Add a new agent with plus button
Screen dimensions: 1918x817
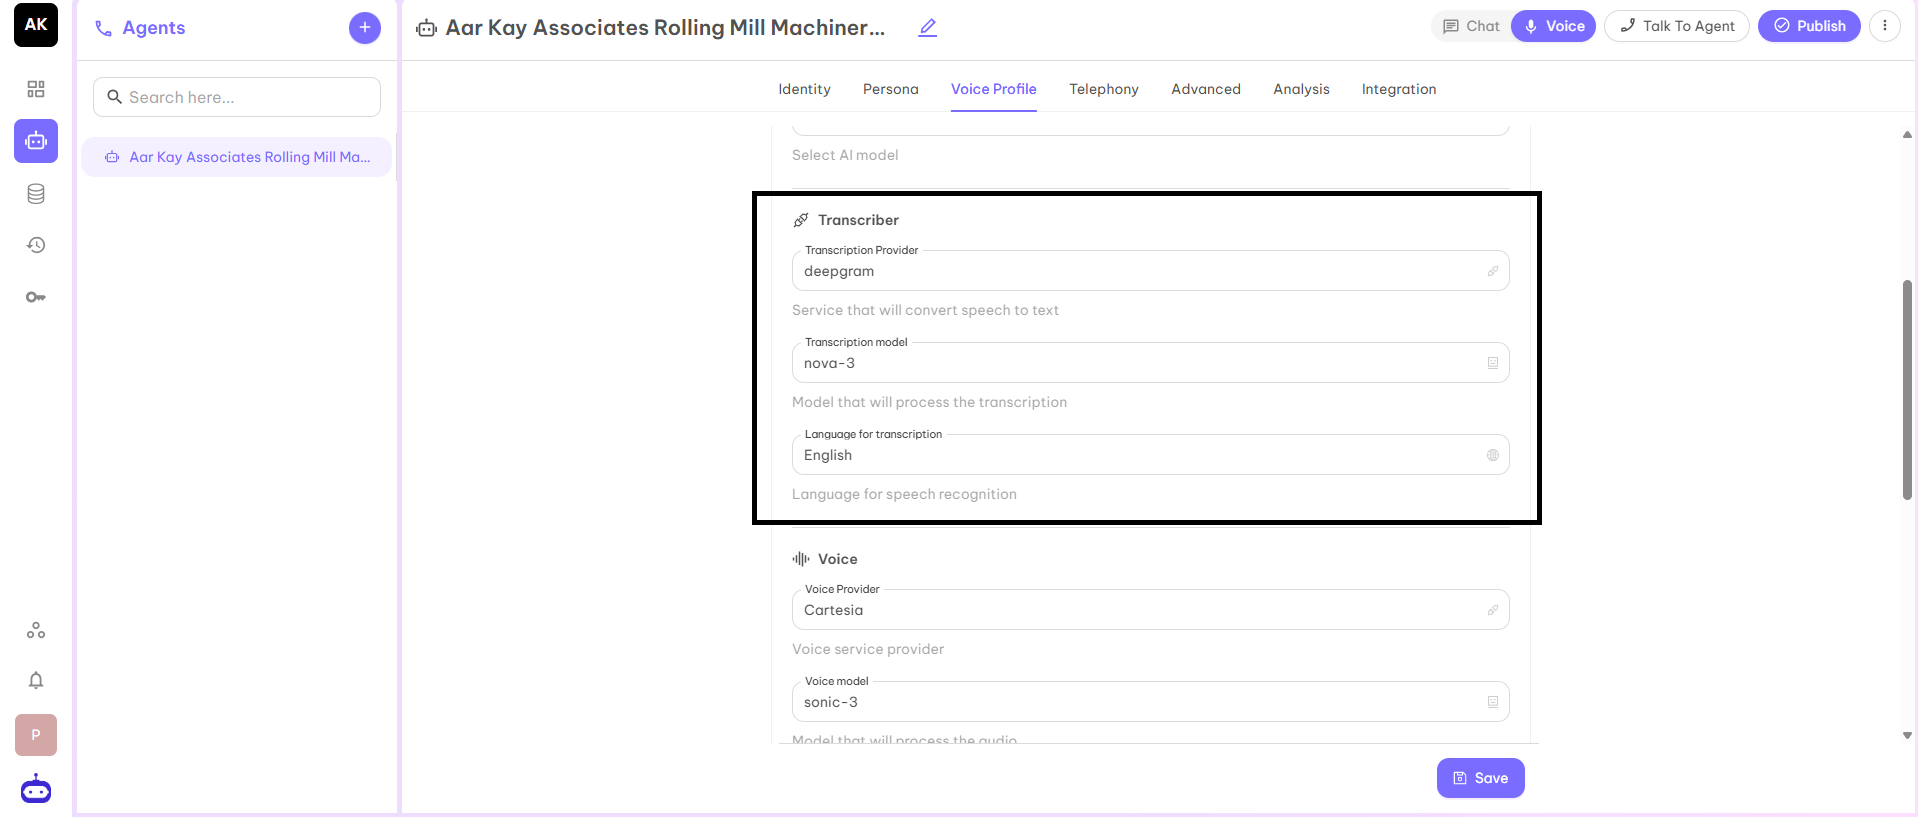(x=365, y=27)
